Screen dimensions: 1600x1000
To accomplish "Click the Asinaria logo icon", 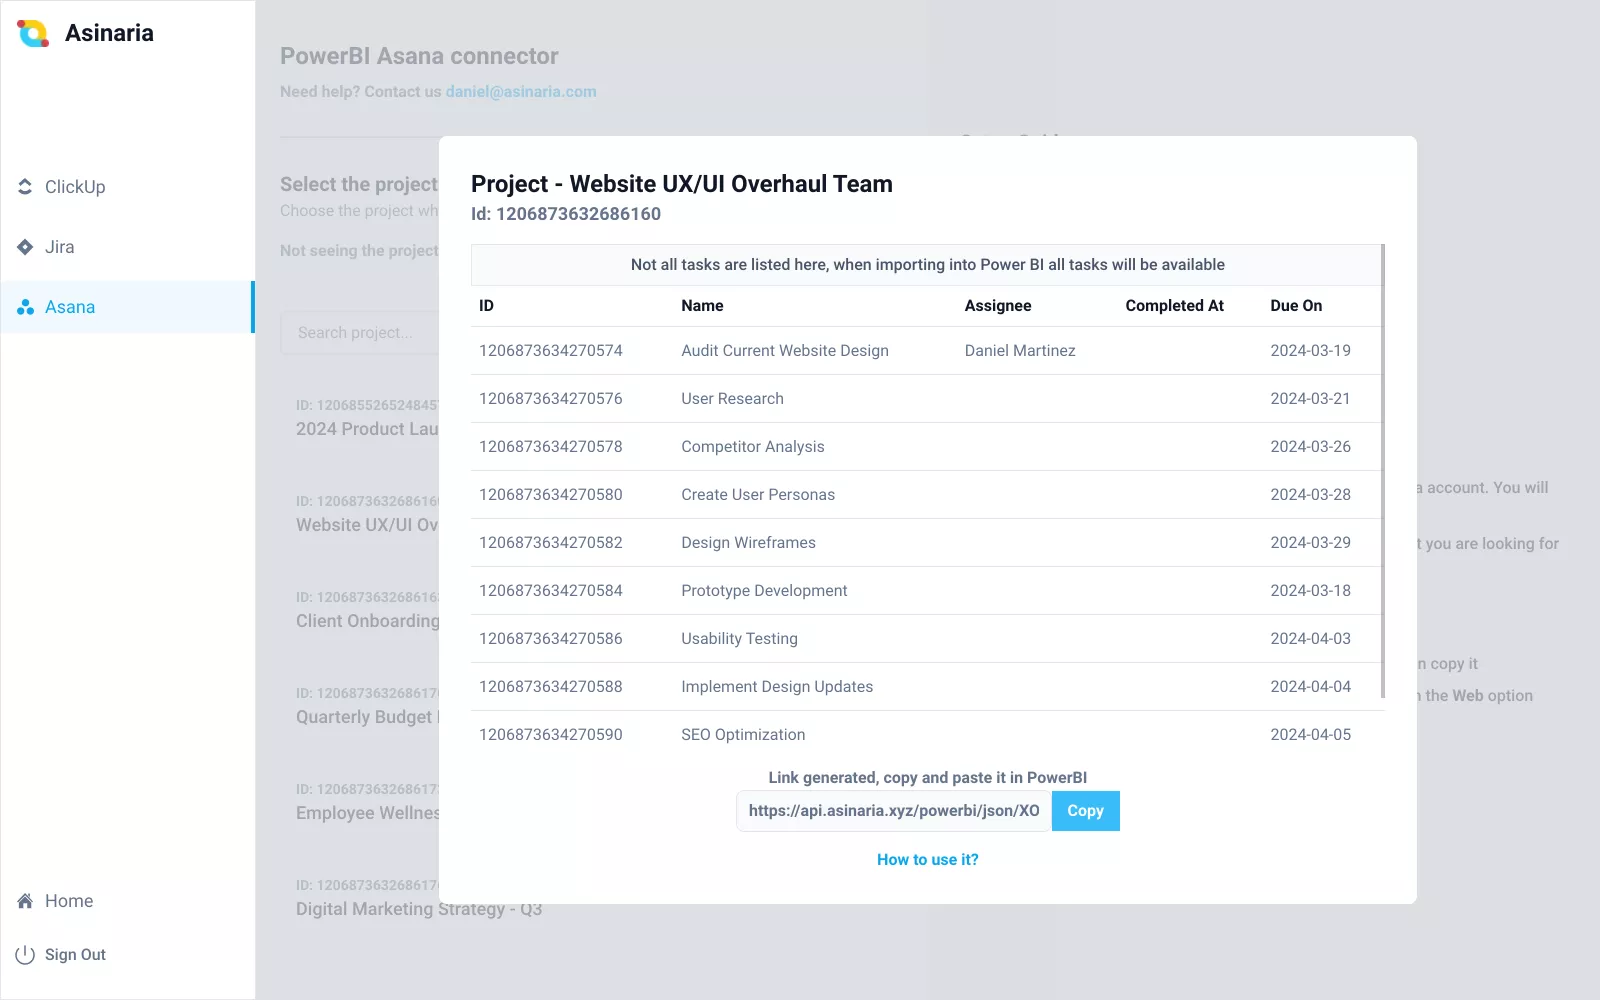I will [x=33, y=34].
